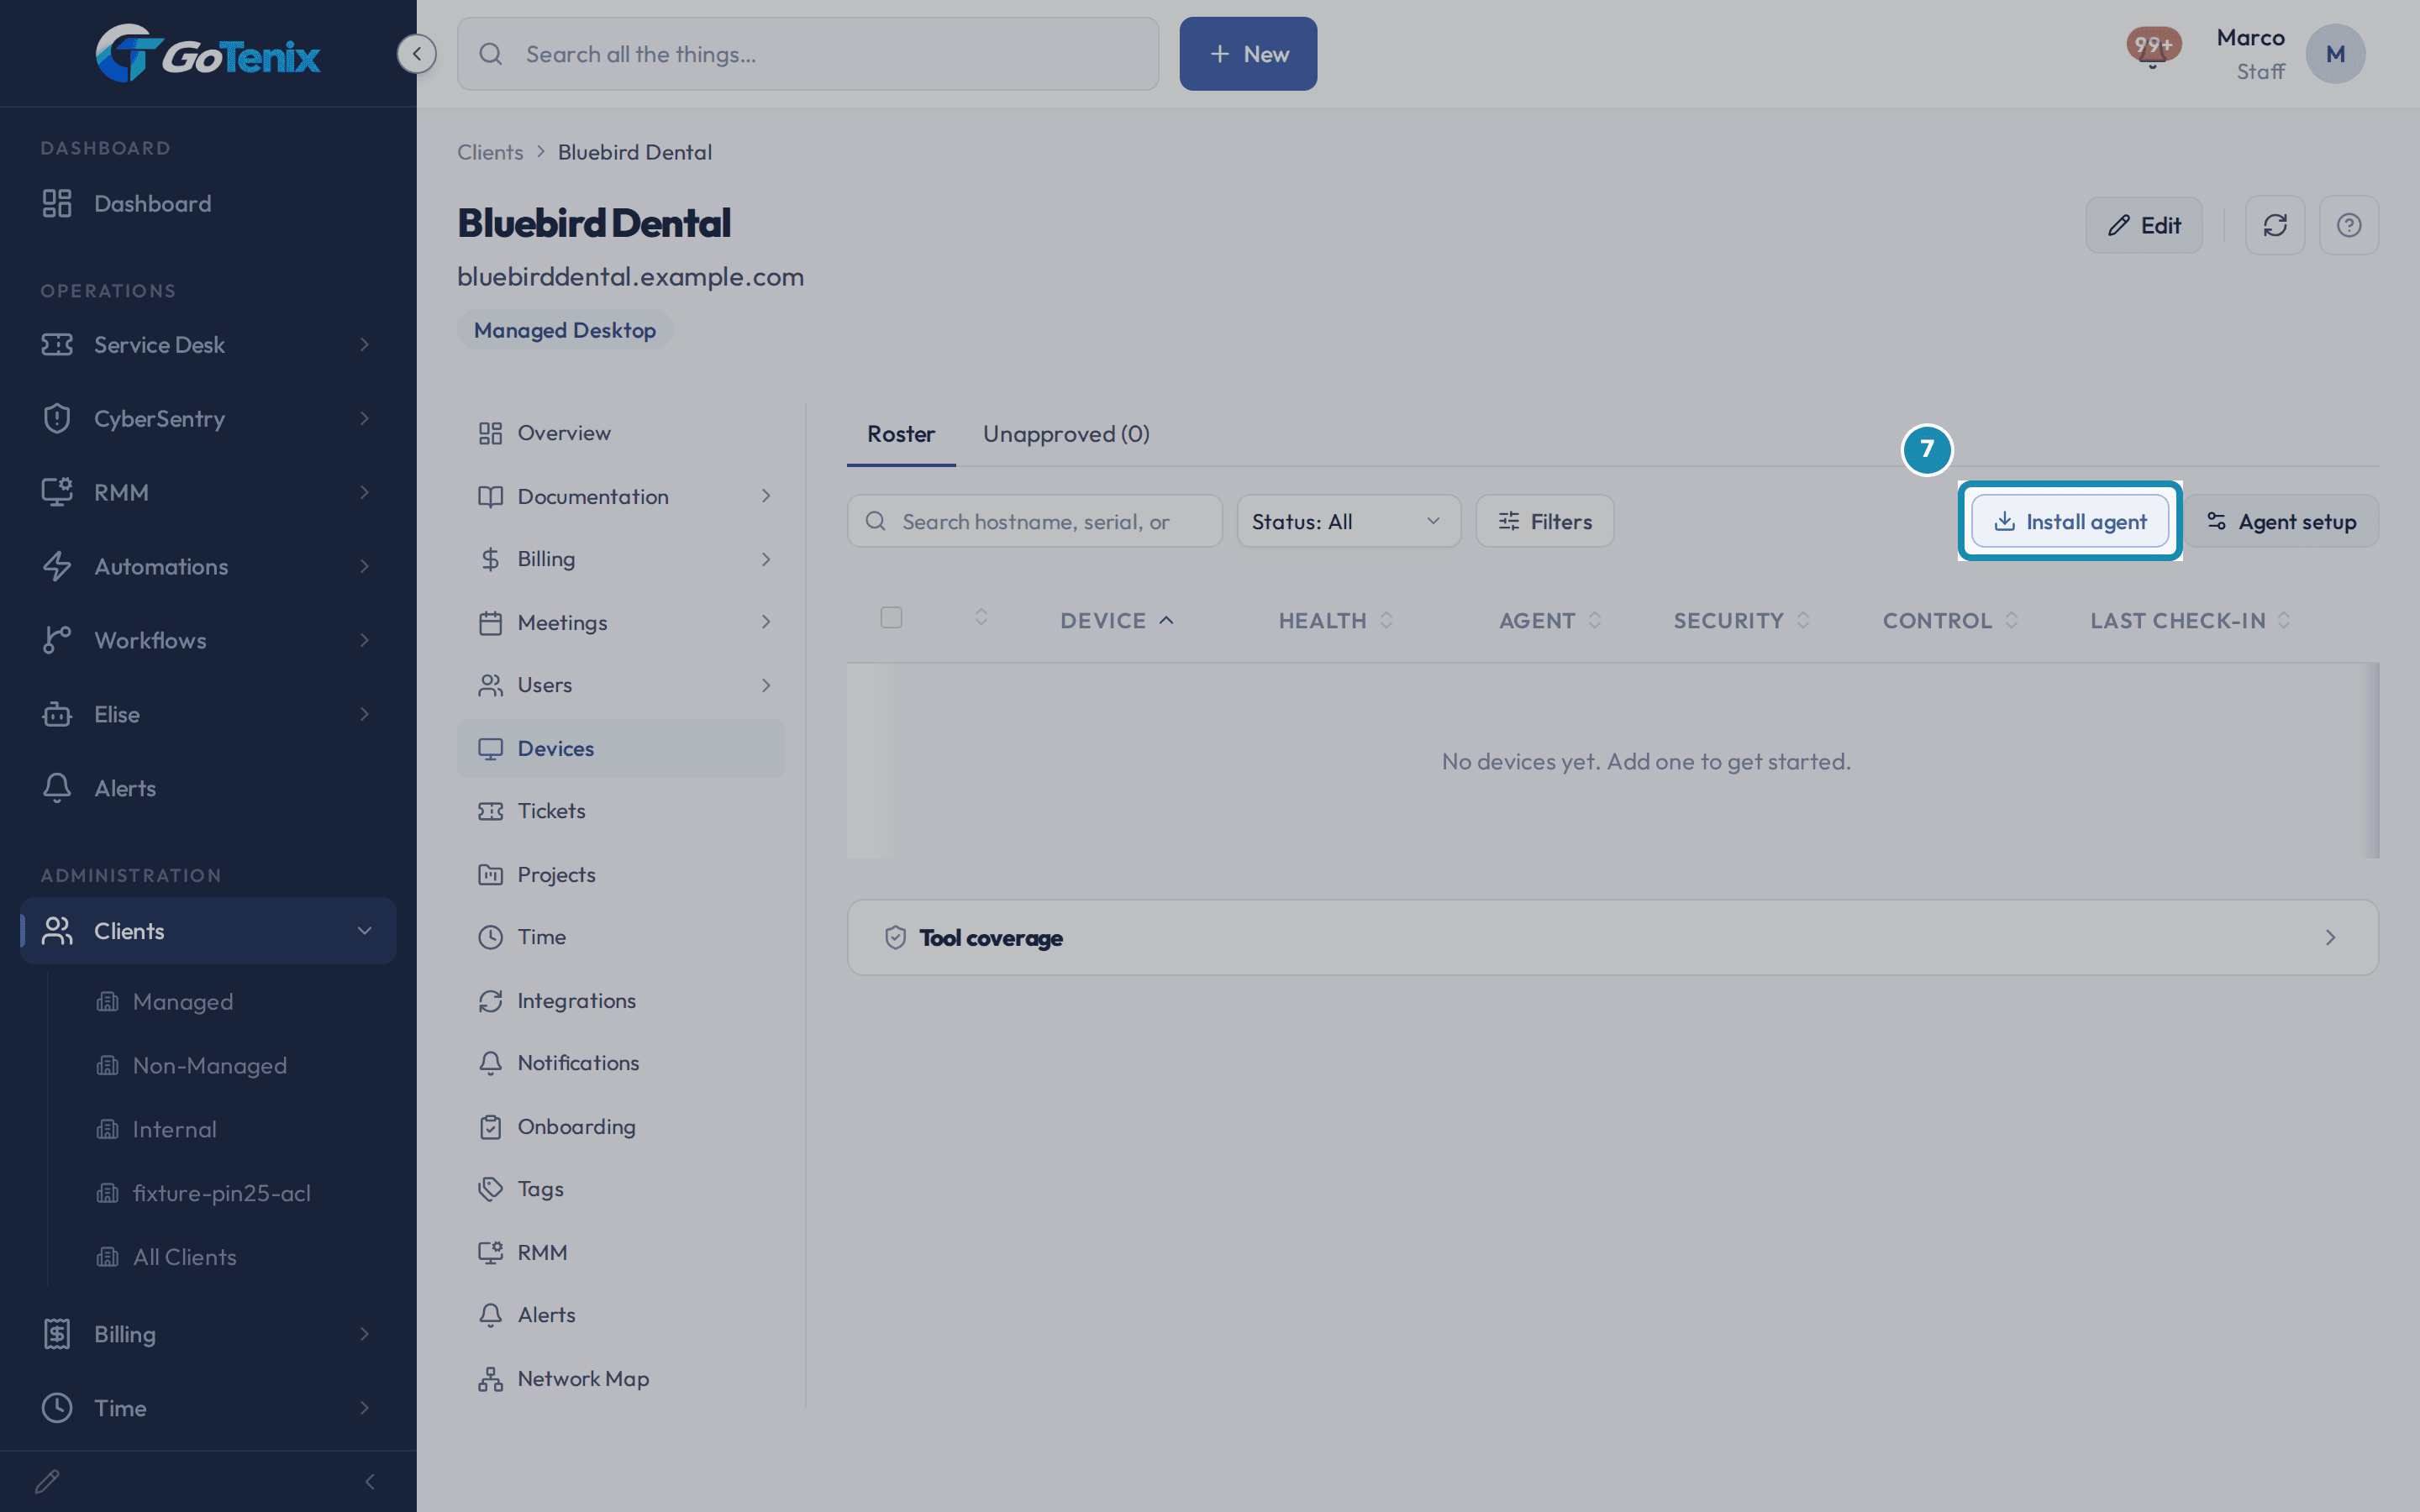Image resolution: width=2420 pixels, height=1512 pixels.
Task: Open Devices in the client menu
Action: click(620, 748)
